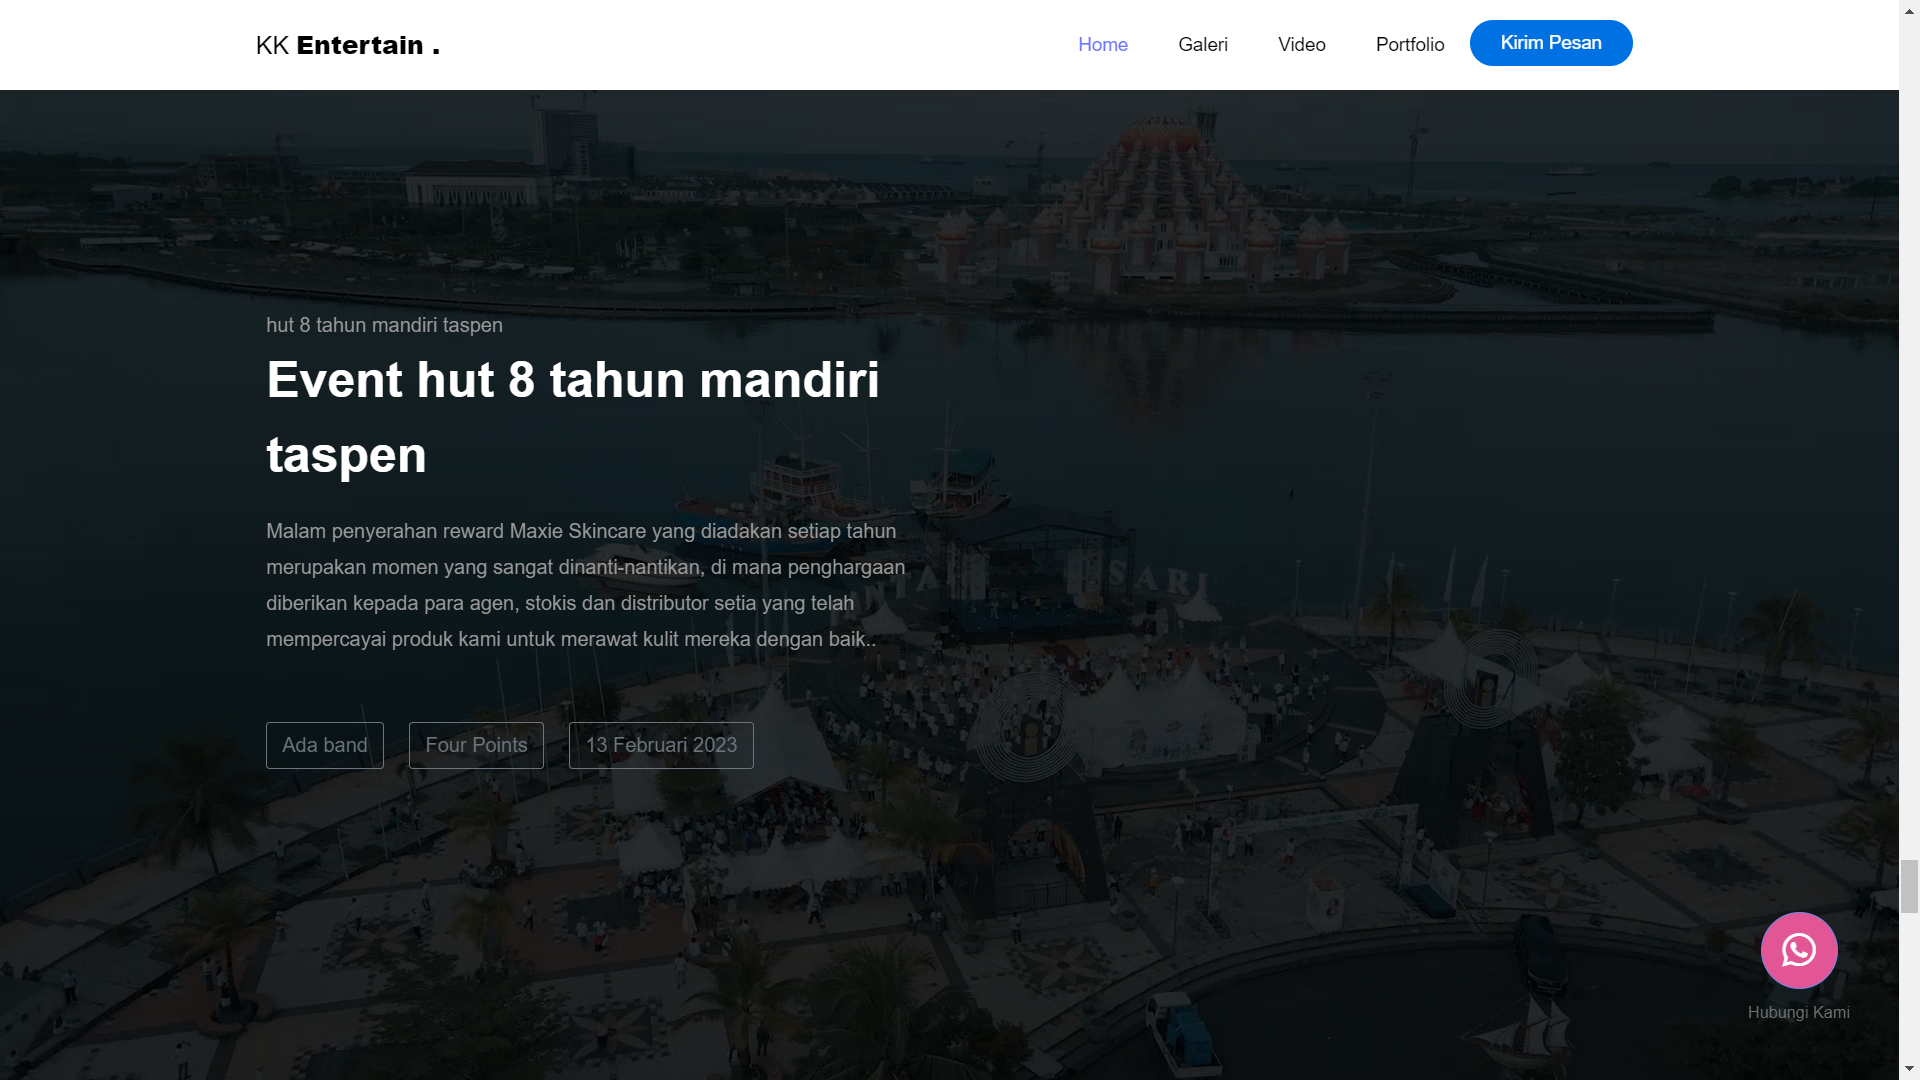Open the Portfolio menu item
The image size is (1920, 1080).
pyautogui.click(x=1410, y=45)
